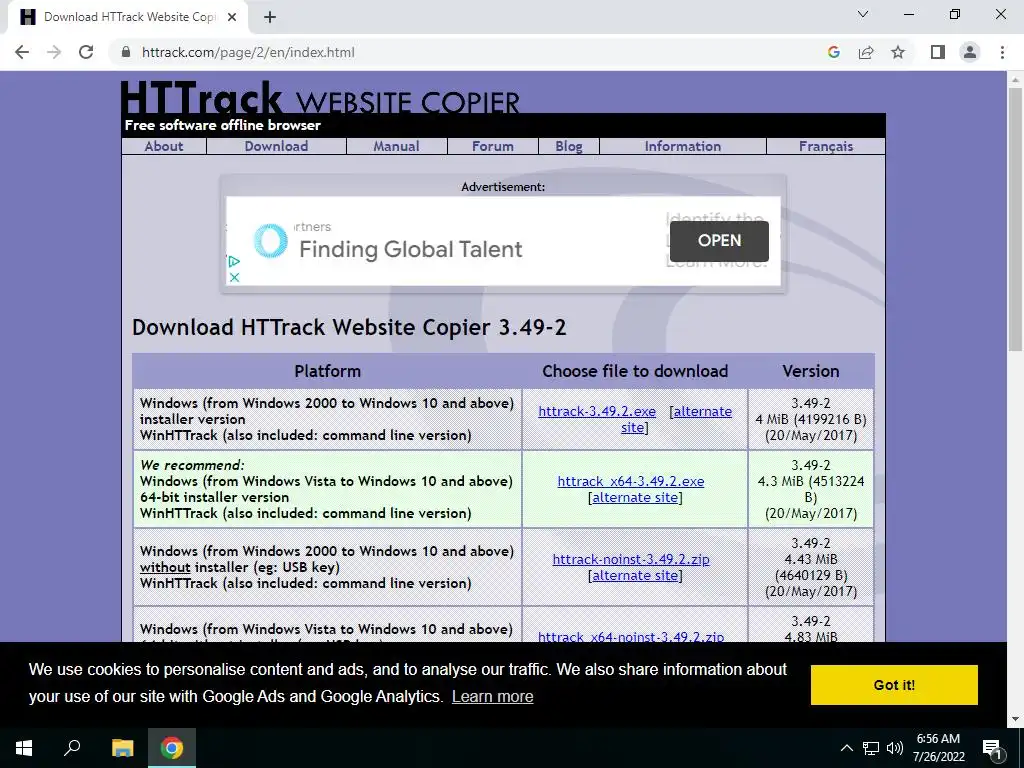This screenshot has height=768, width=1024.
Task: Open the Information menu item
Action: (682, 146)
